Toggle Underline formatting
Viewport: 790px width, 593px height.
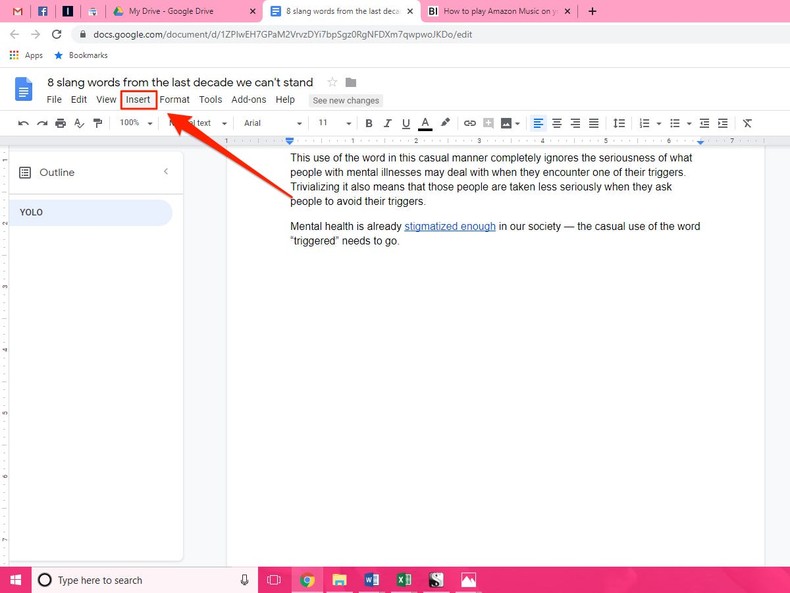(406, 123)
